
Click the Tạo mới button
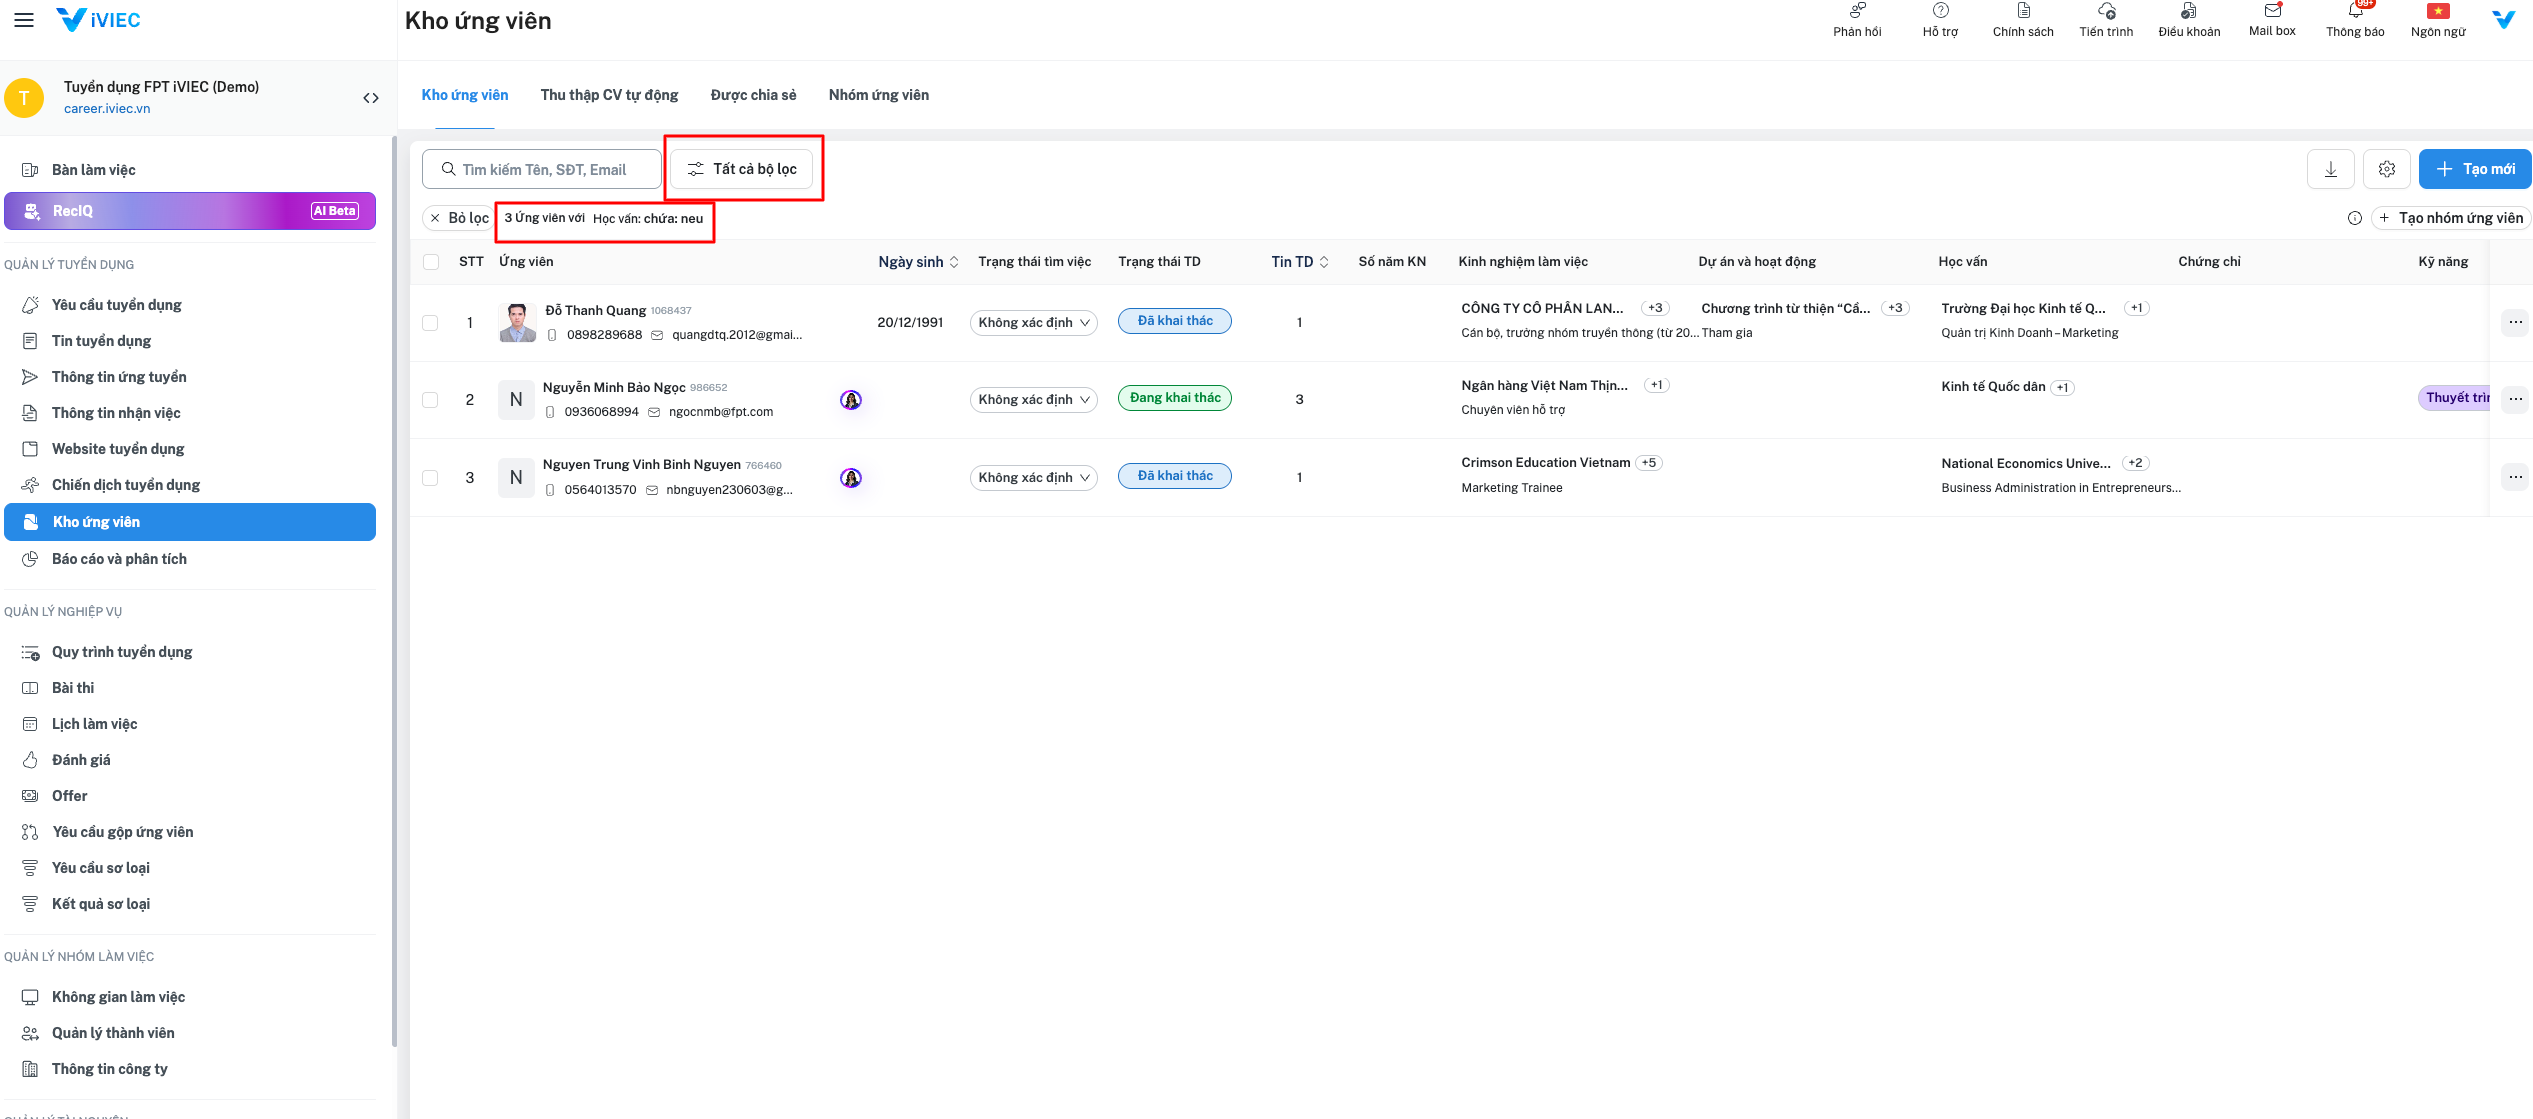tap(2474, 169)
